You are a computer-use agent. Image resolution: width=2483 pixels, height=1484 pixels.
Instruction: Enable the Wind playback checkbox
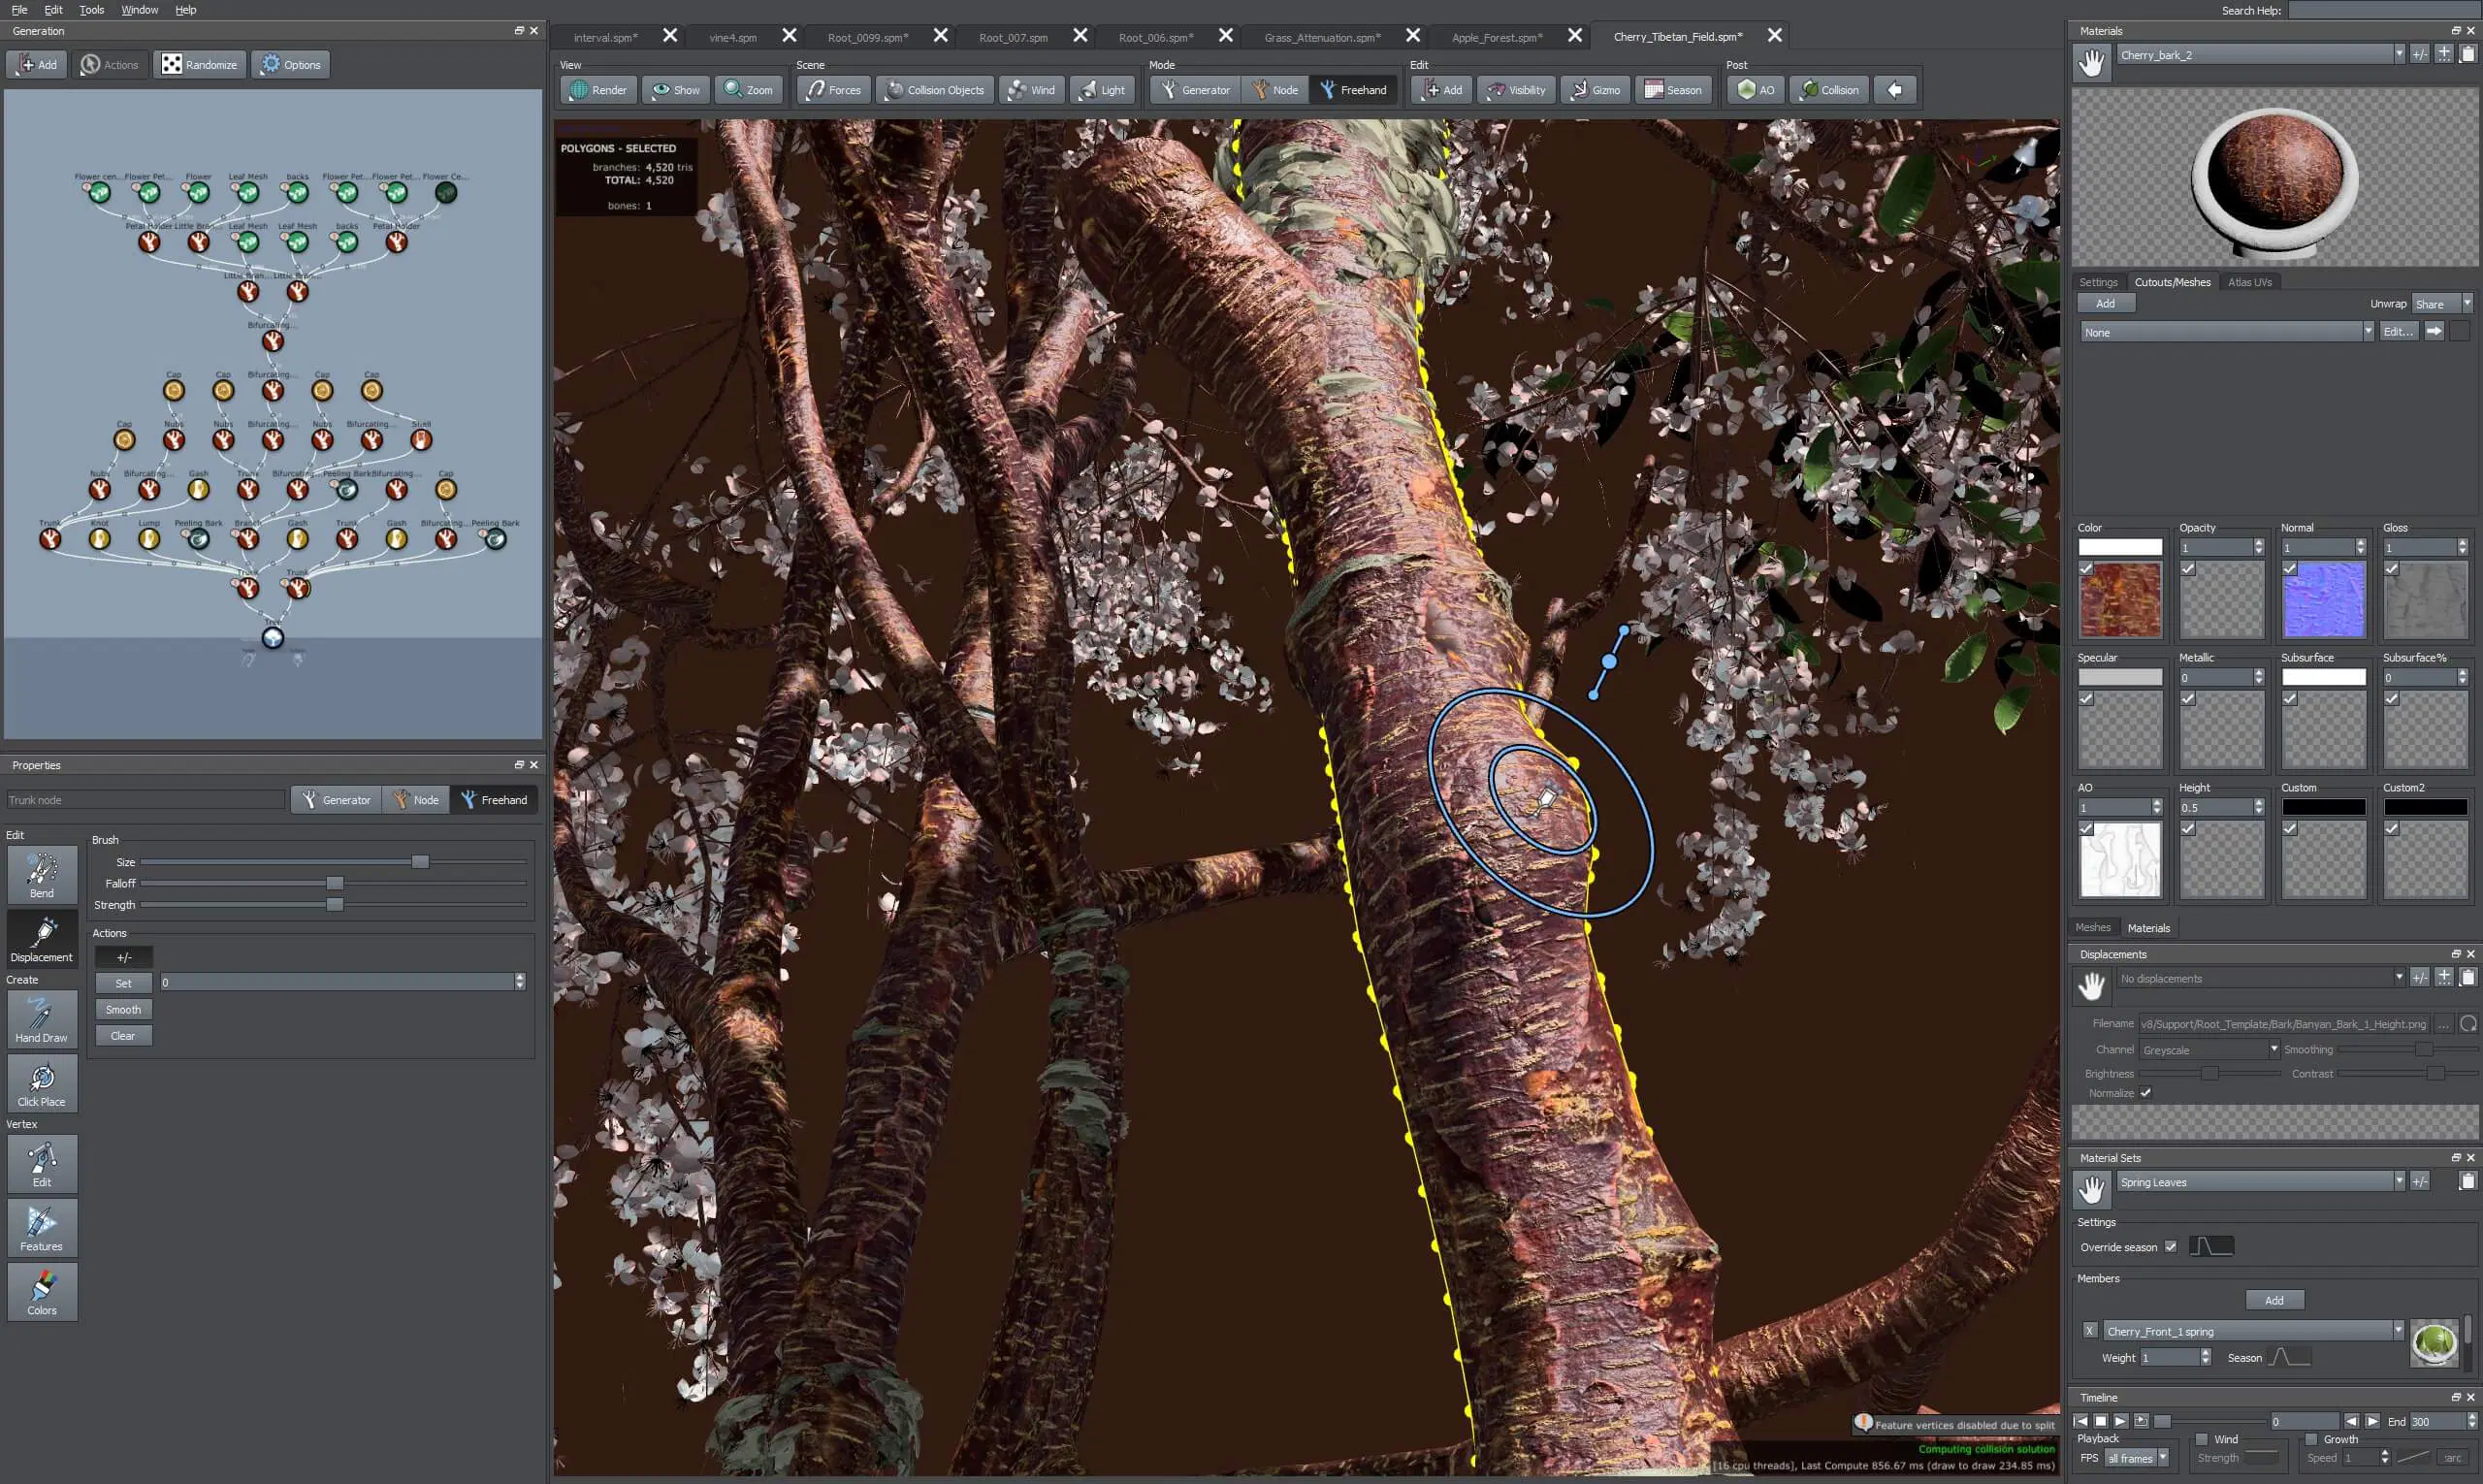pyautogui.click(x=2201, y=1439)
